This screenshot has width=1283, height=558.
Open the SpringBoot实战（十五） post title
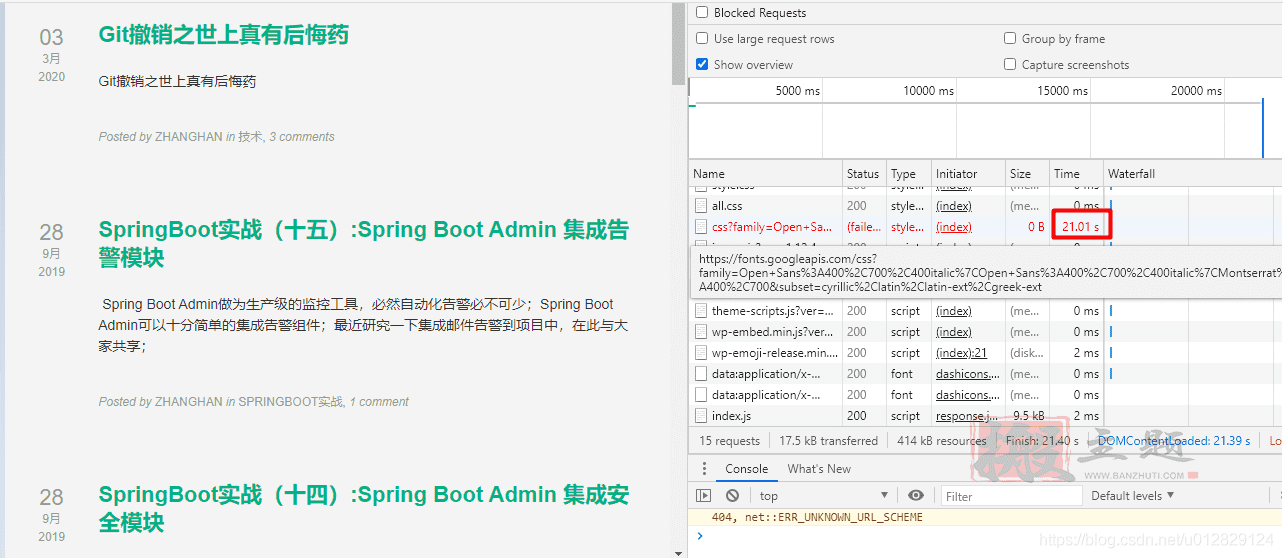tap(364, 243)
